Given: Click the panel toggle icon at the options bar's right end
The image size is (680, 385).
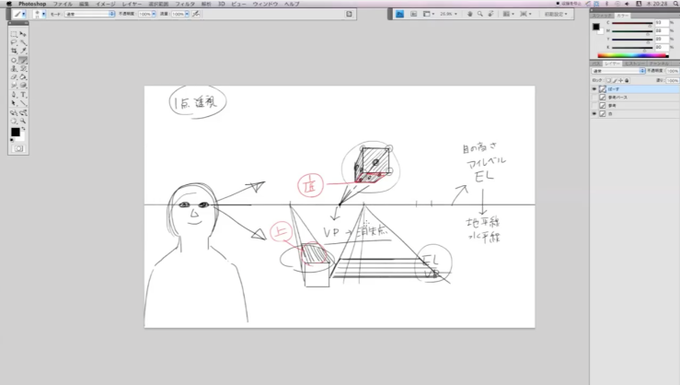Looking at the screenshot, I should coord(349,14).
